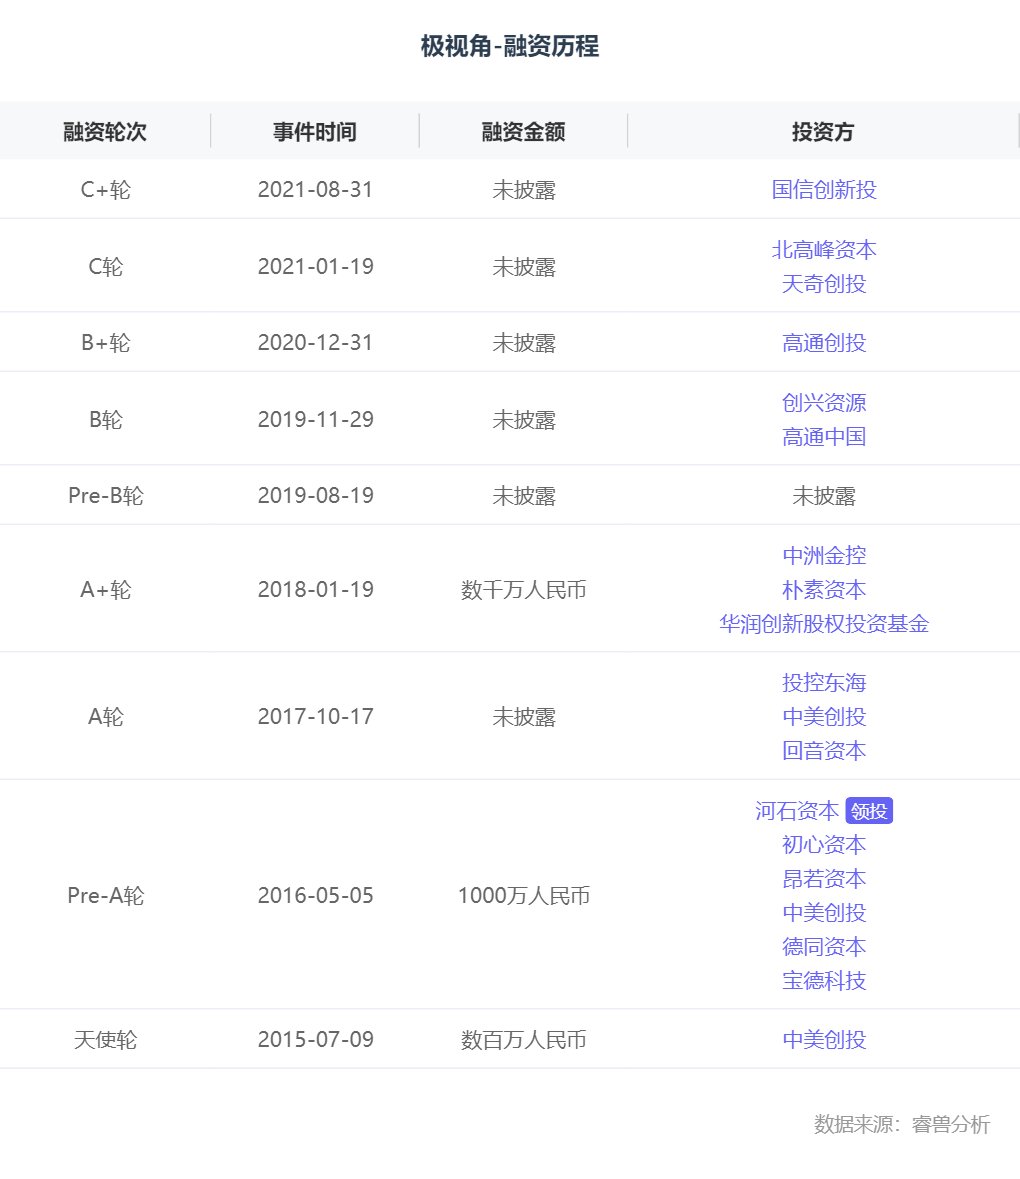Image resolution: width=1020 pixels, height=1179 pixels.
Task: Click 未披露 investor in Pre-B轮 row
Action: pos(824,496)
